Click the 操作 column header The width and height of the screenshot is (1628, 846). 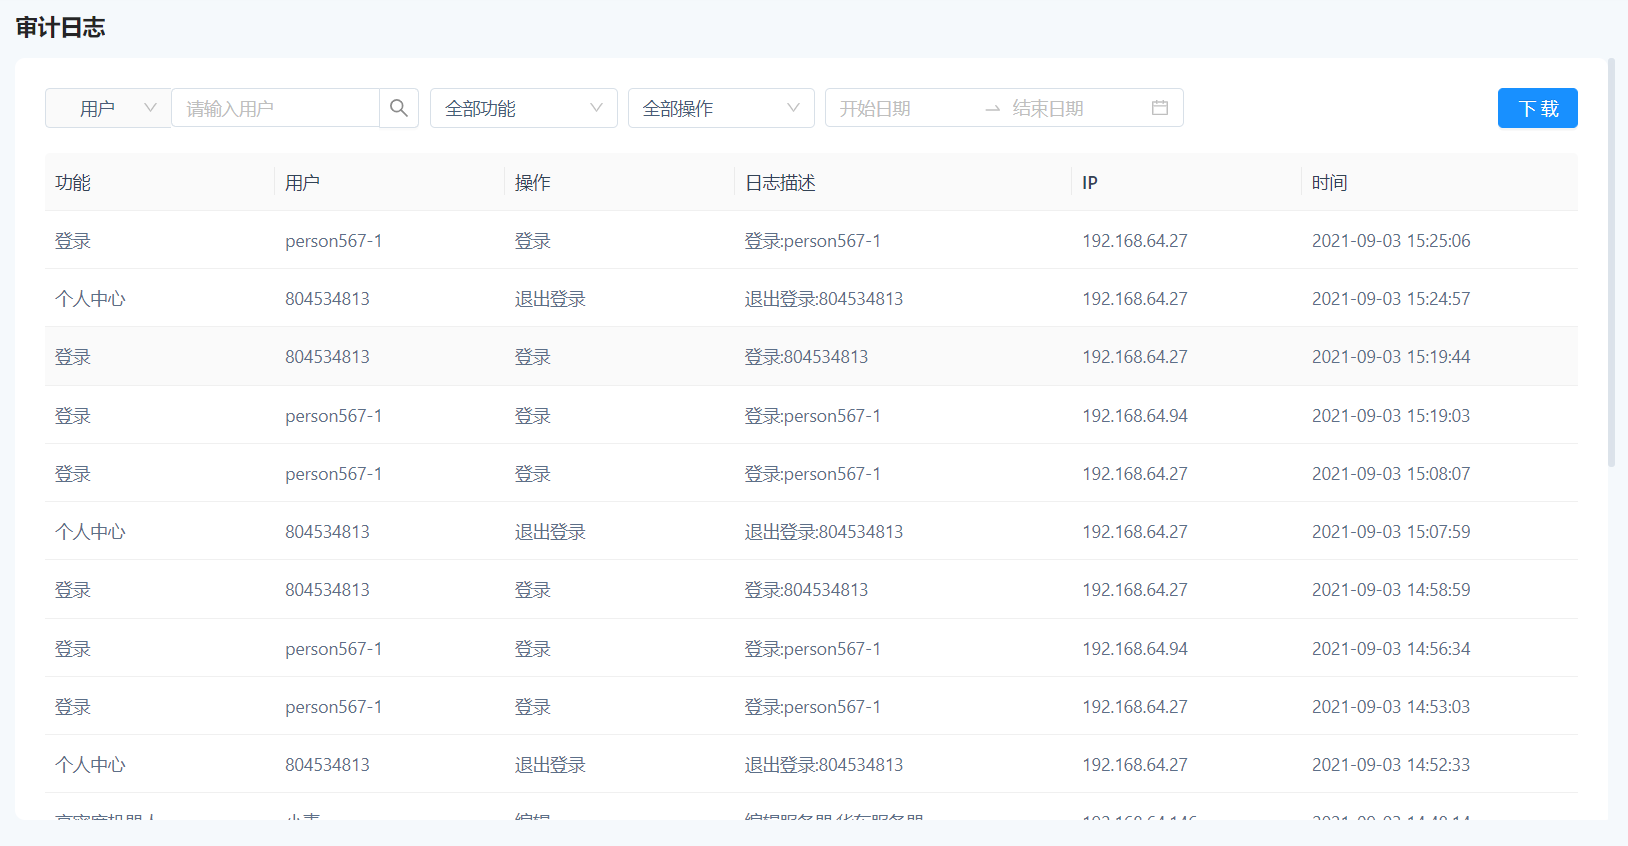pos(532,183)
